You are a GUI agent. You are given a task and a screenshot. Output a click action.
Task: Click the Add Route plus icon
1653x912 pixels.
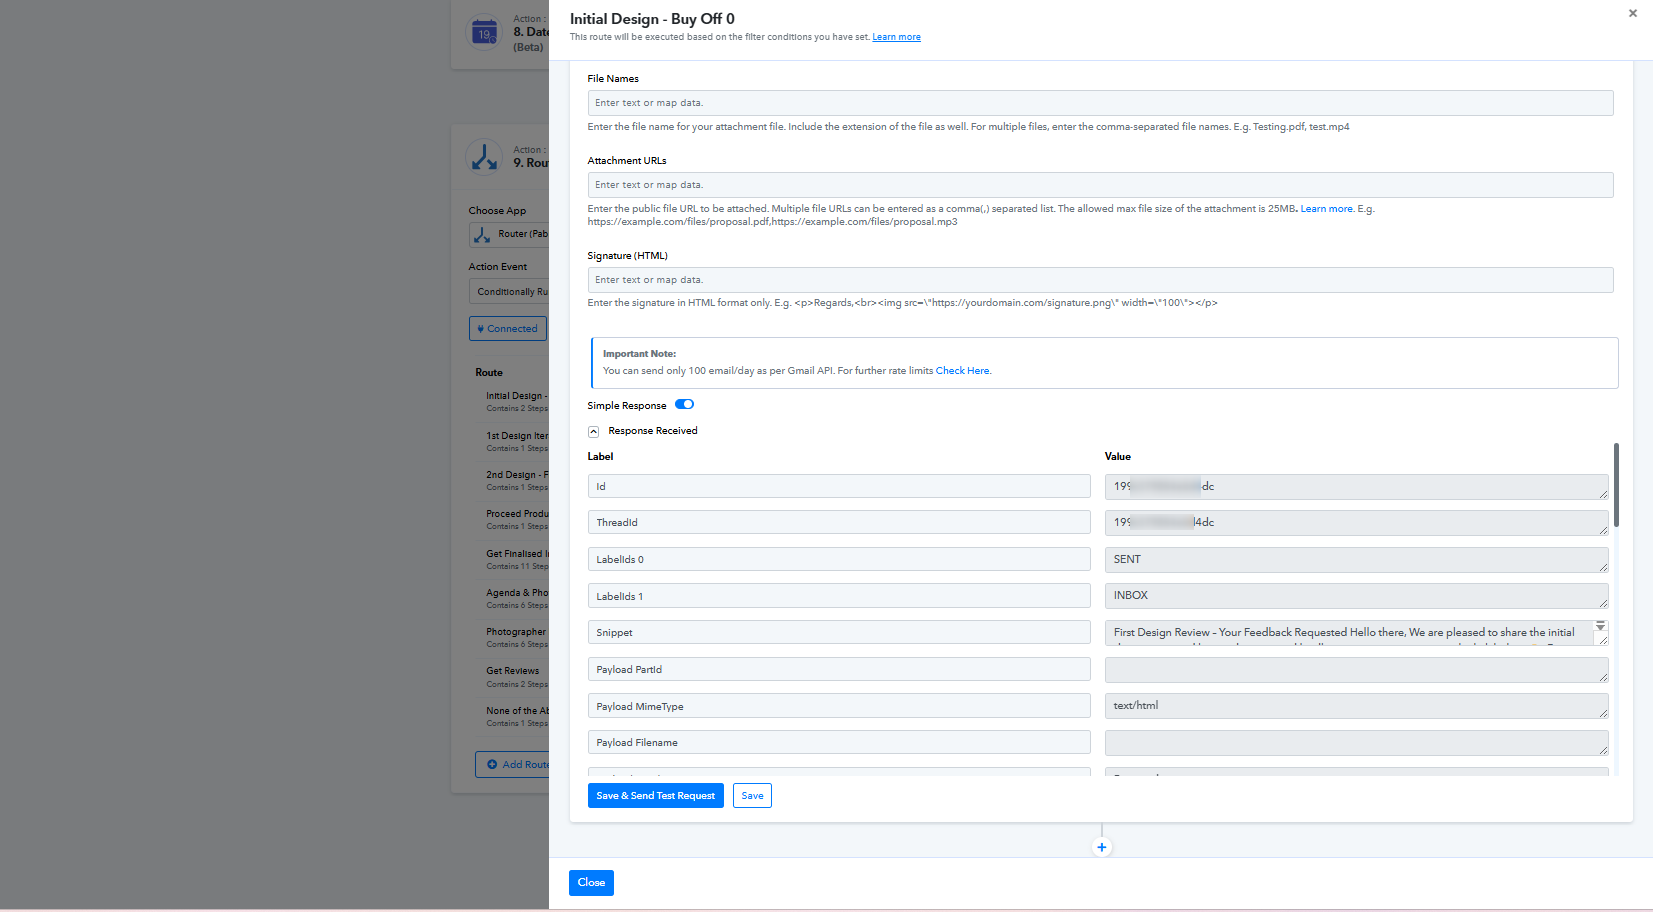(492, 765)
